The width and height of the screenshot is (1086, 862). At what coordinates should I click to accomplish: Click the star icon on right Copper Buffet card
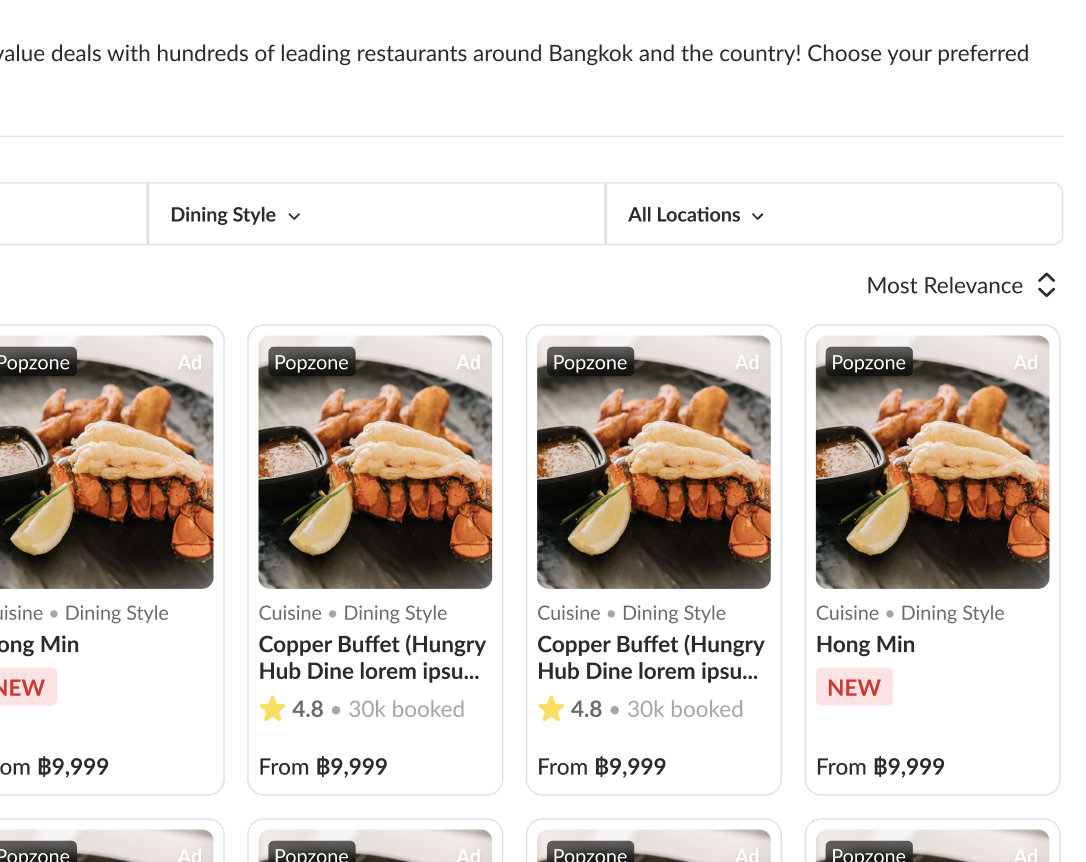(x=551, y=709)
